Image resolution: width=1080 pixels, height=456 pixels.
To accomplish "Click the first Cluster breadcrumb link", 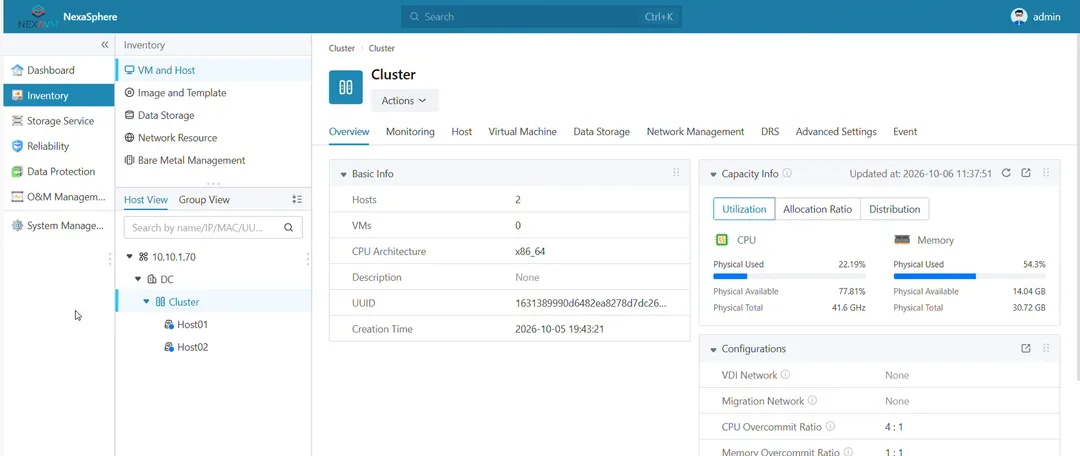I will pyautogui.click(x=342, y=48).
